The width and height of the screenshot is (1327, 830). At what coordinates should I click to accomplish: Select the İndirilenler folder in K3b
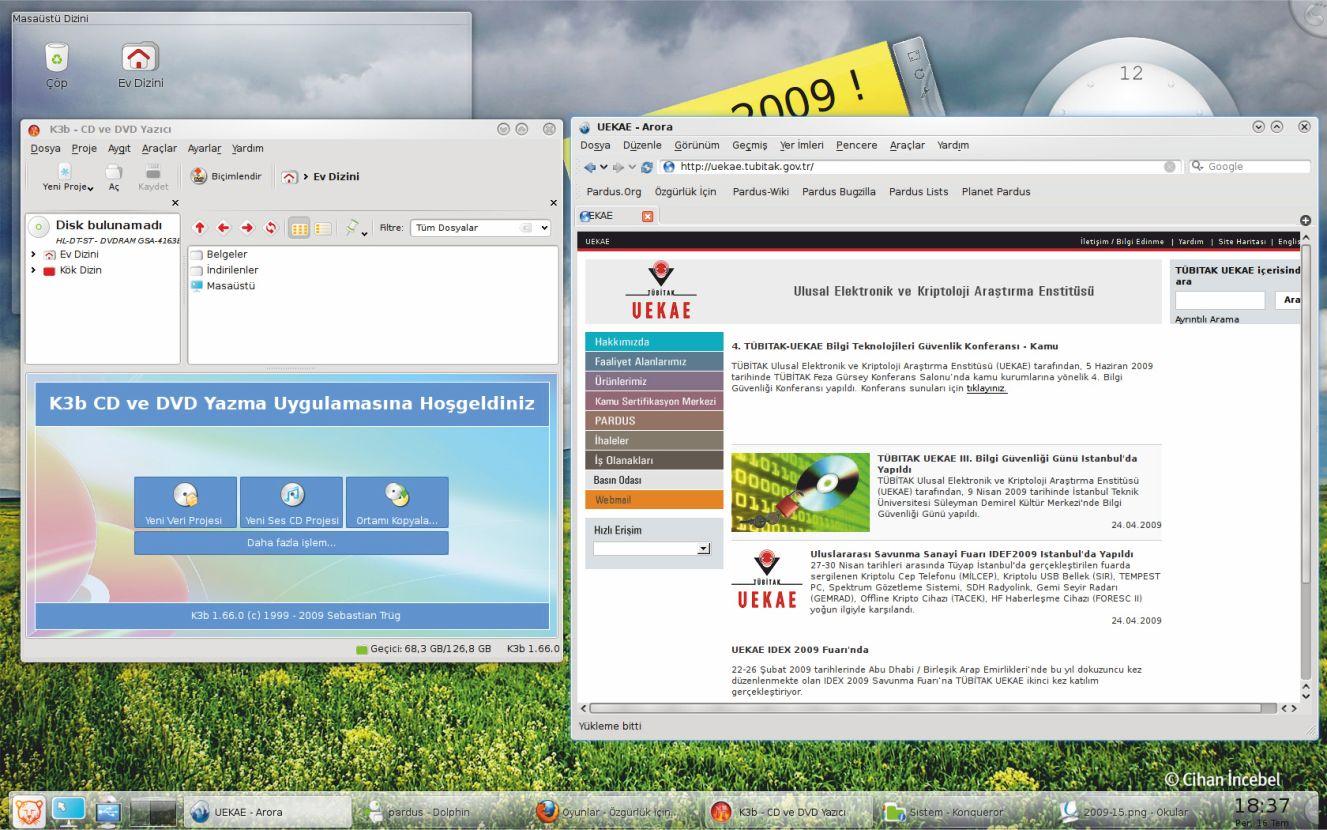224,270
